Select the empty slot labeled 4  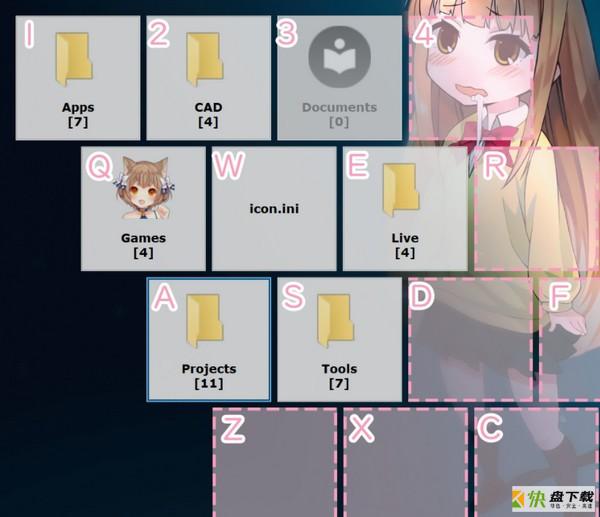coord(471,78)
